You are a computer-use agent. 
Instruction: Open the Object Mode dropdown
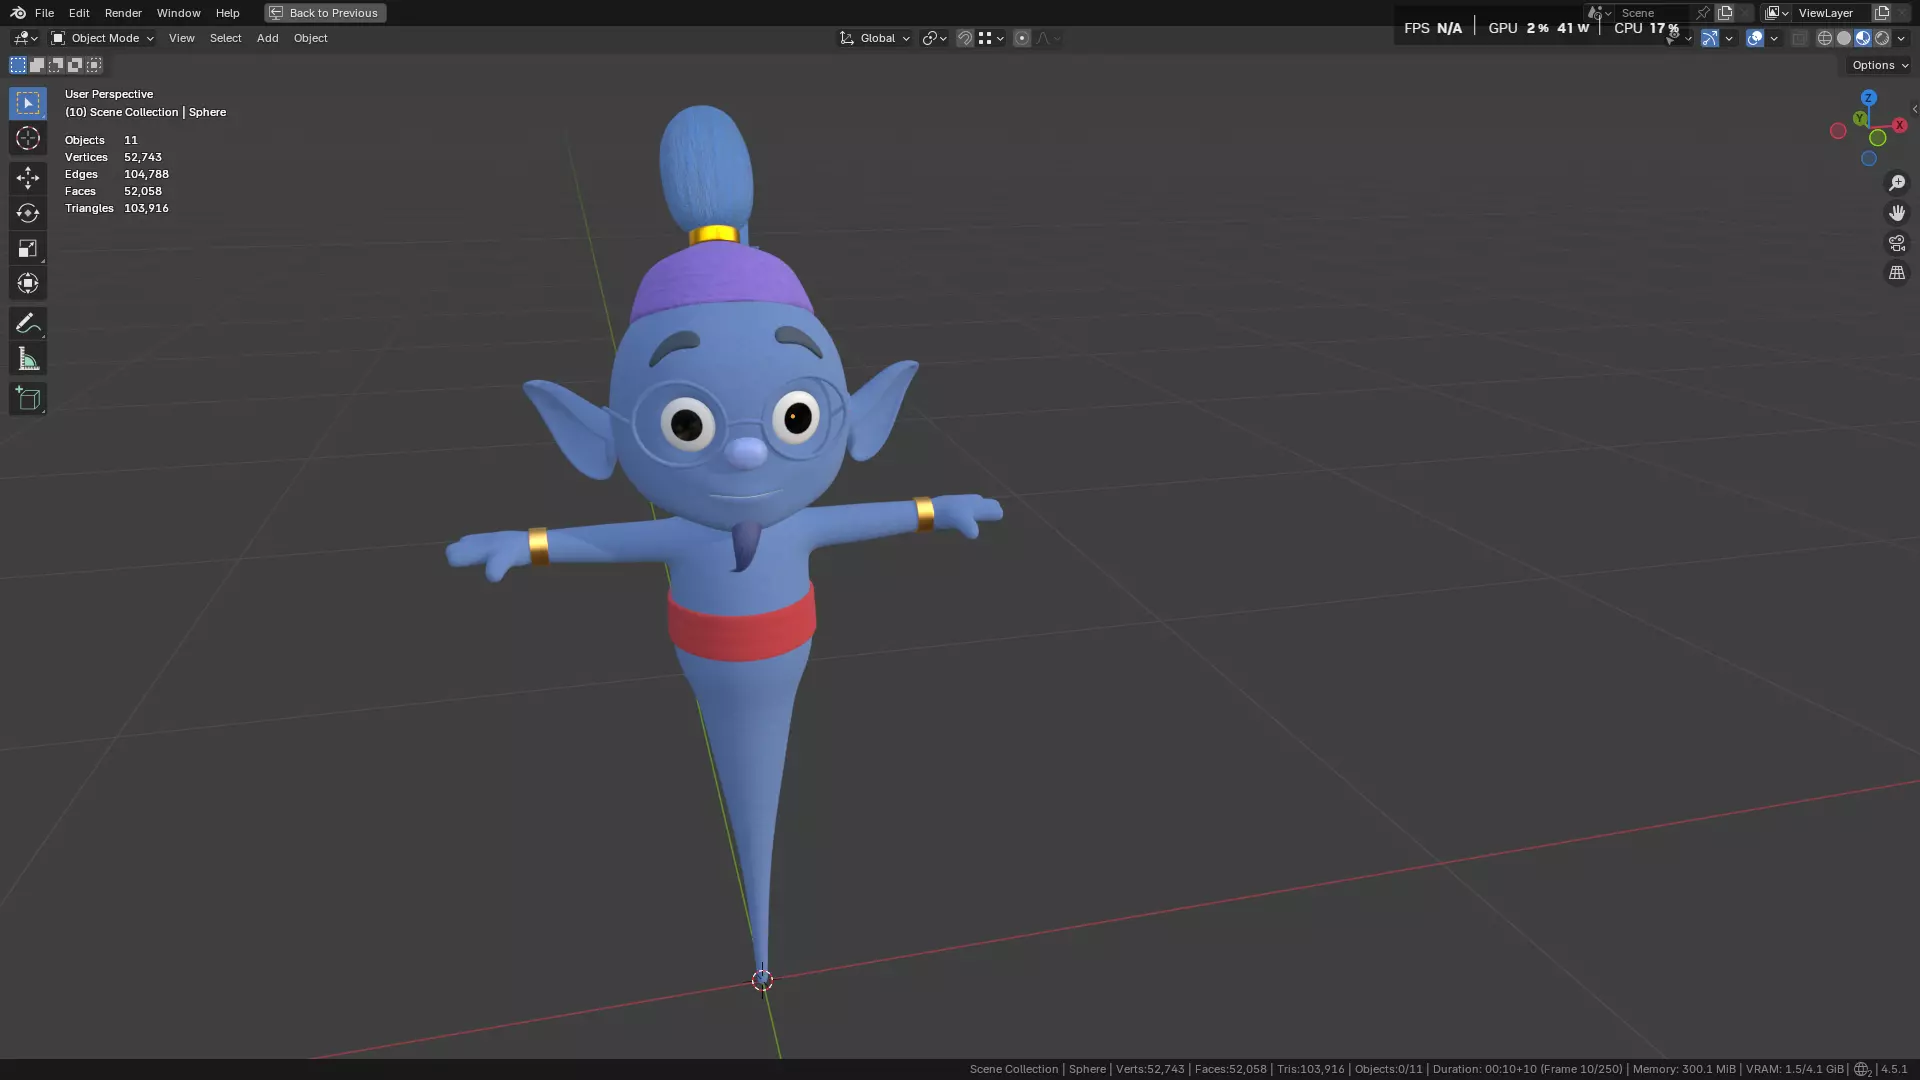pos(103,38)
